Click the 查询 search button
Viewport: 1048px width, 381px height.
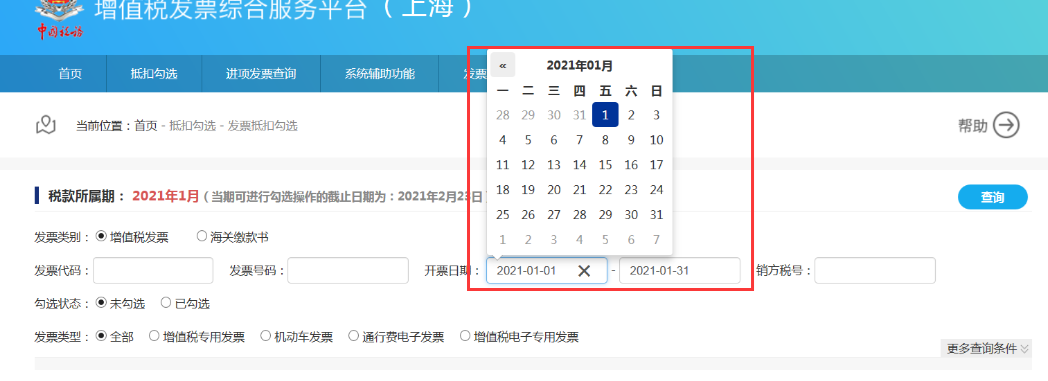pos(993,197)
